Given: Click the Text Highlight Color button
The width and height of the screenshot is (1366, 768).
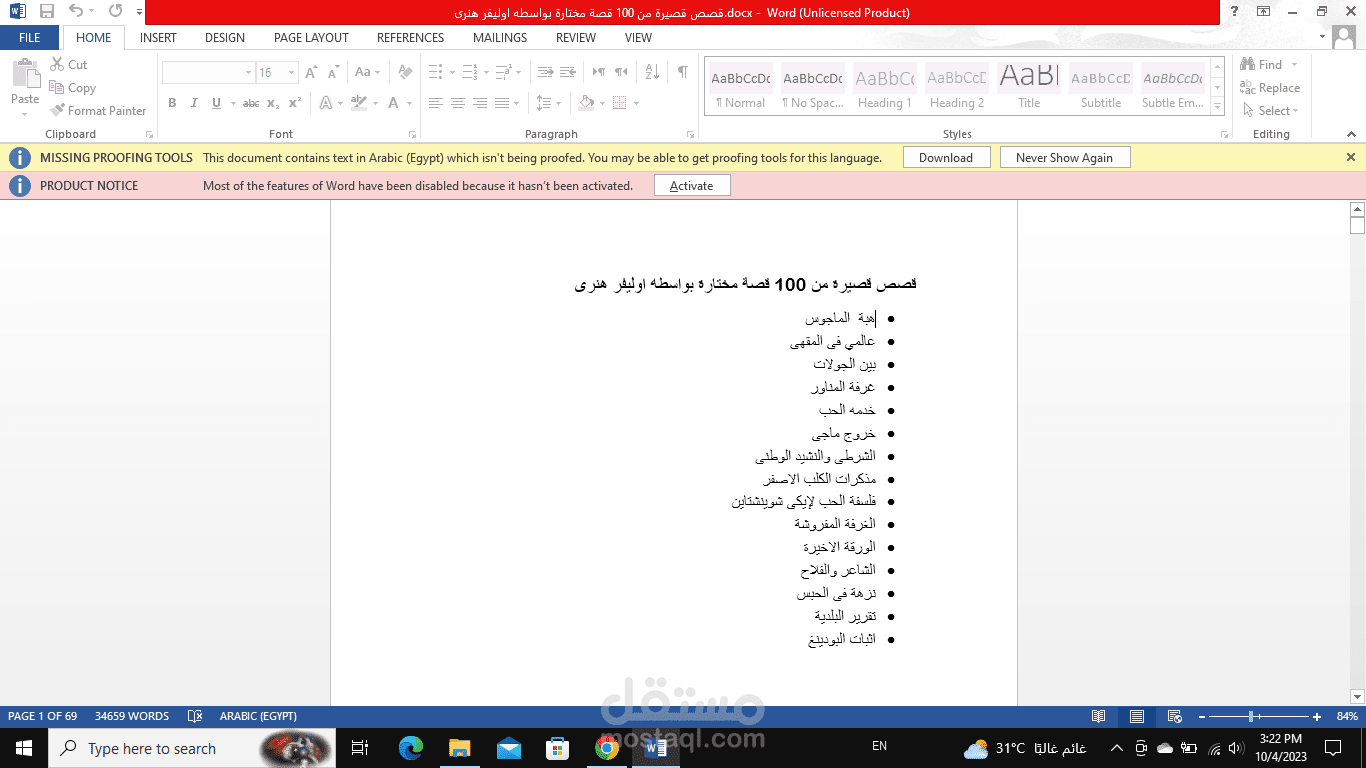Looking at the screenshot, I should point(358,103).
